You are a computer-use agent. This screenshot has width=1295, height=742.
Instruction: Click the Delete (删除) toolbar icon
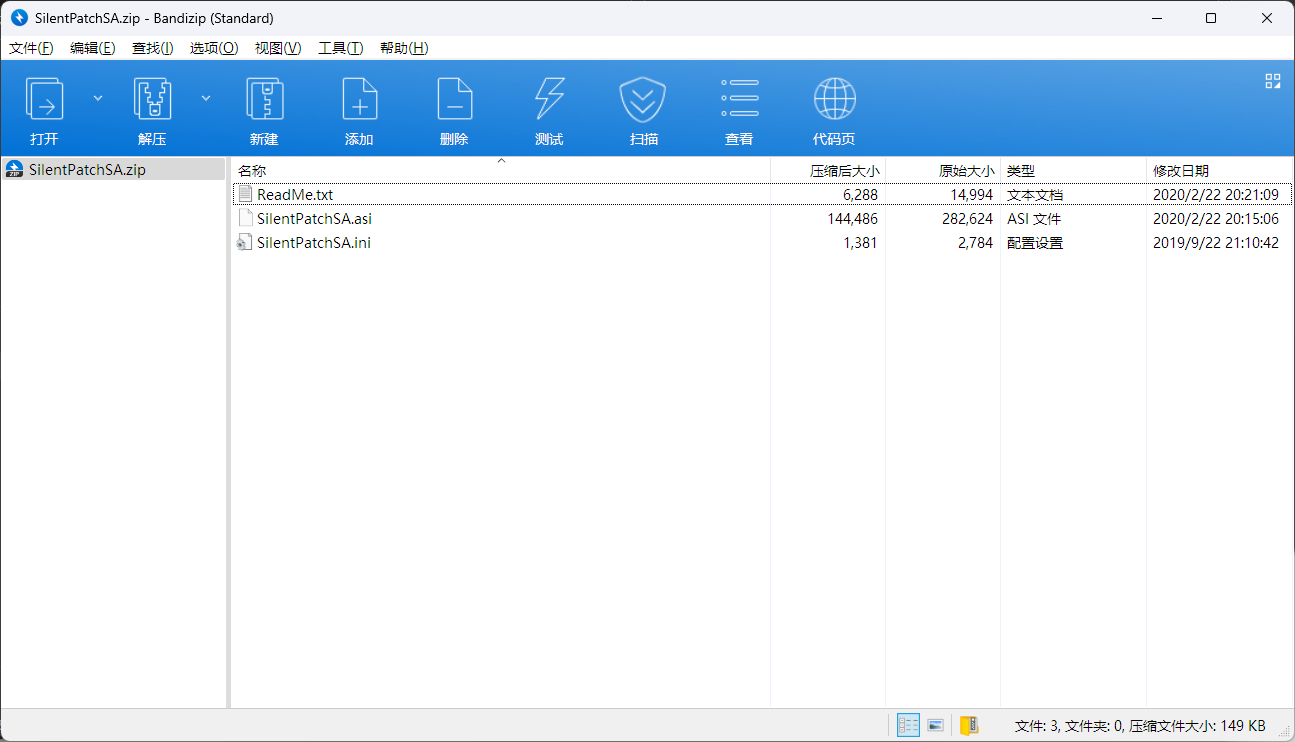tap(454, 99)
